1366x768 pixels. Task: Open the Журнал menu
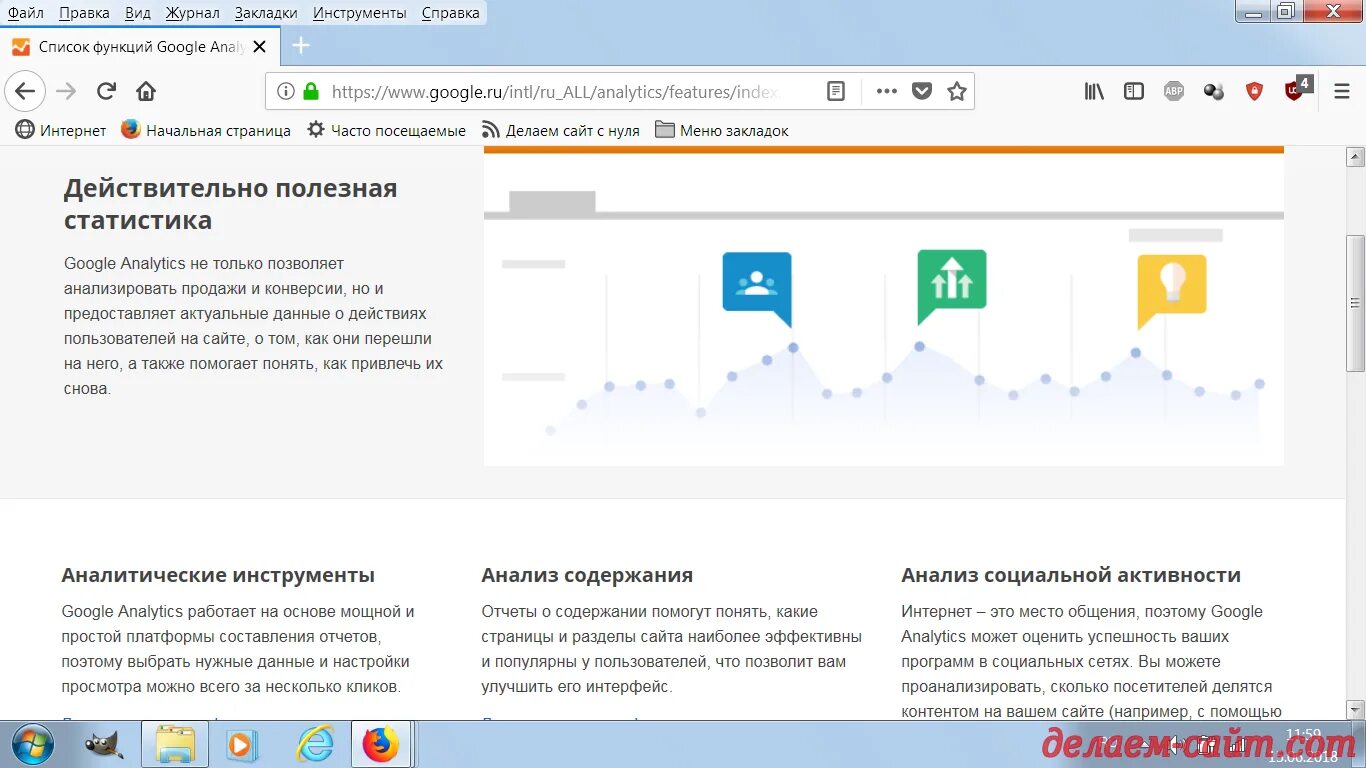tap(192, 13)
